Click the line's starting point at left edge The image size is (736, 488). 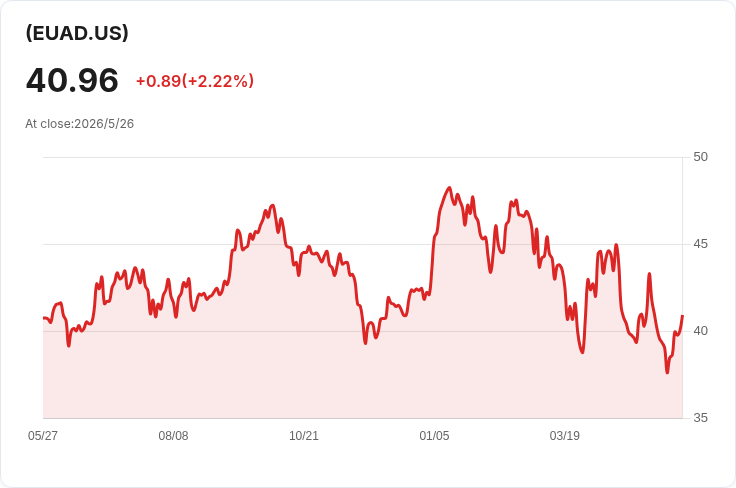[x=44, y=318]
